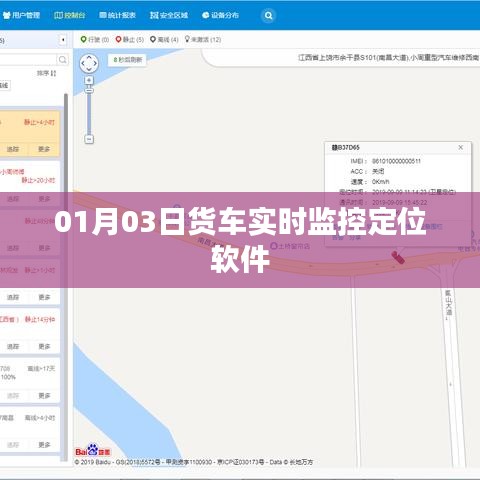
Task: Filter vehicles by 行驶 (0)
Action: coord(95,40)
